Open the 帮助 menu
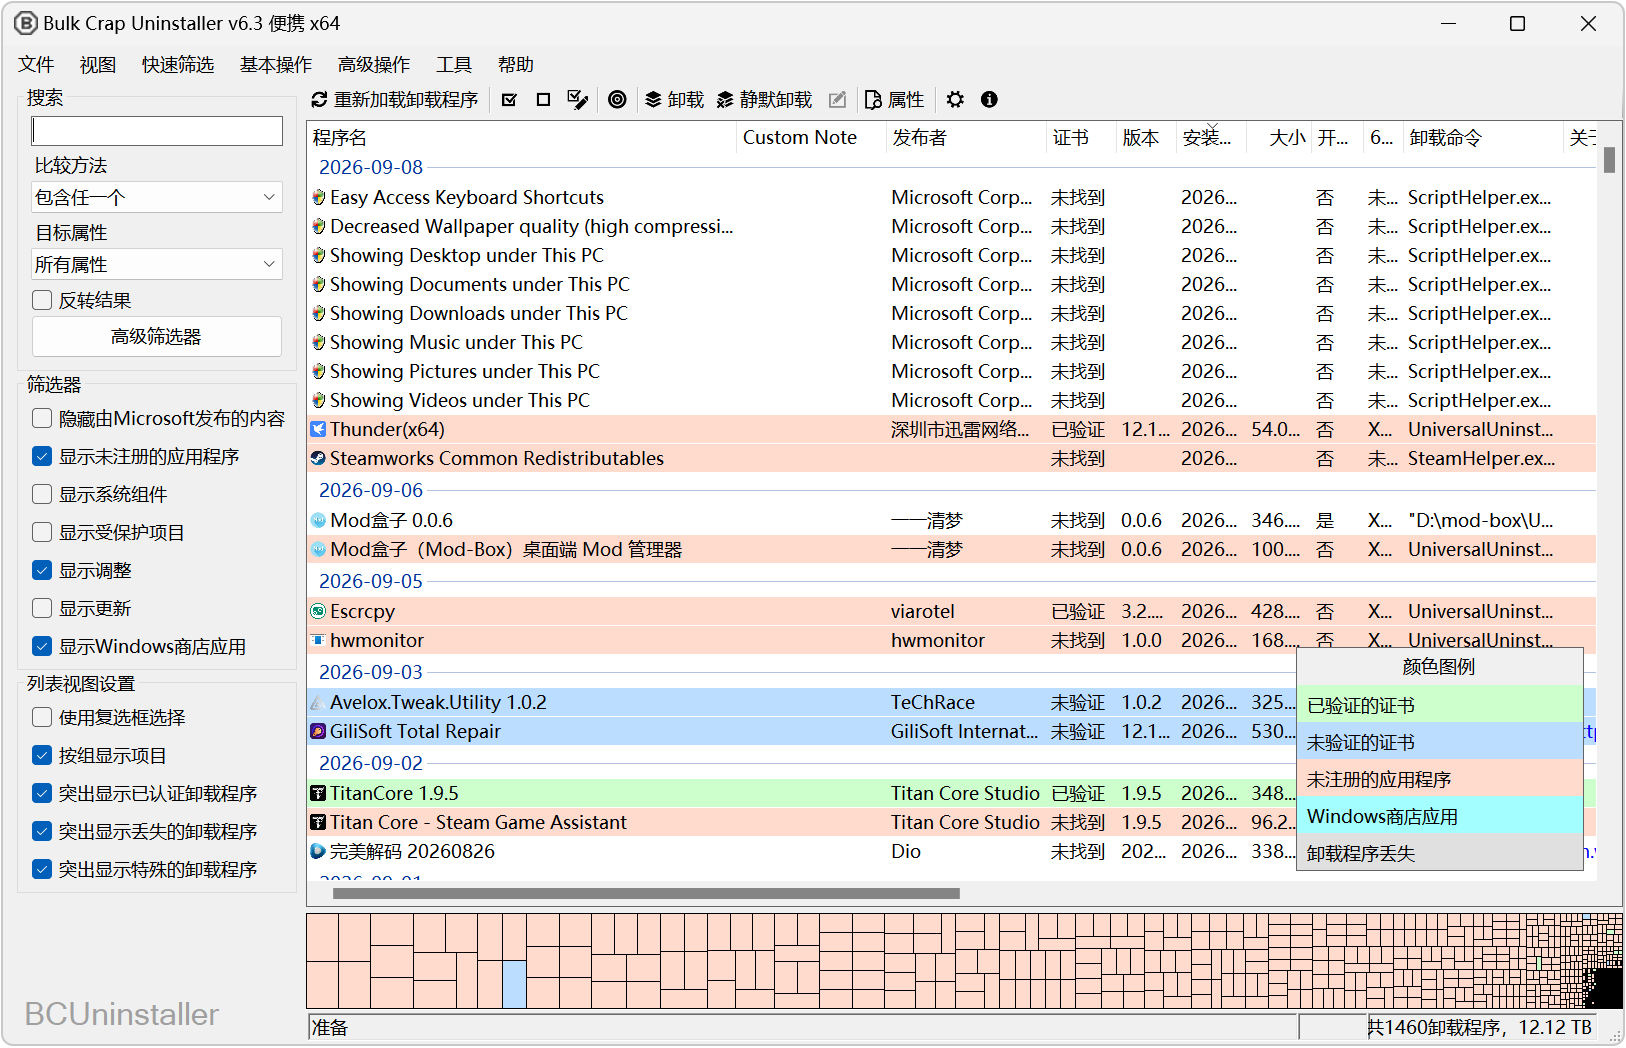 click(516, 65)
